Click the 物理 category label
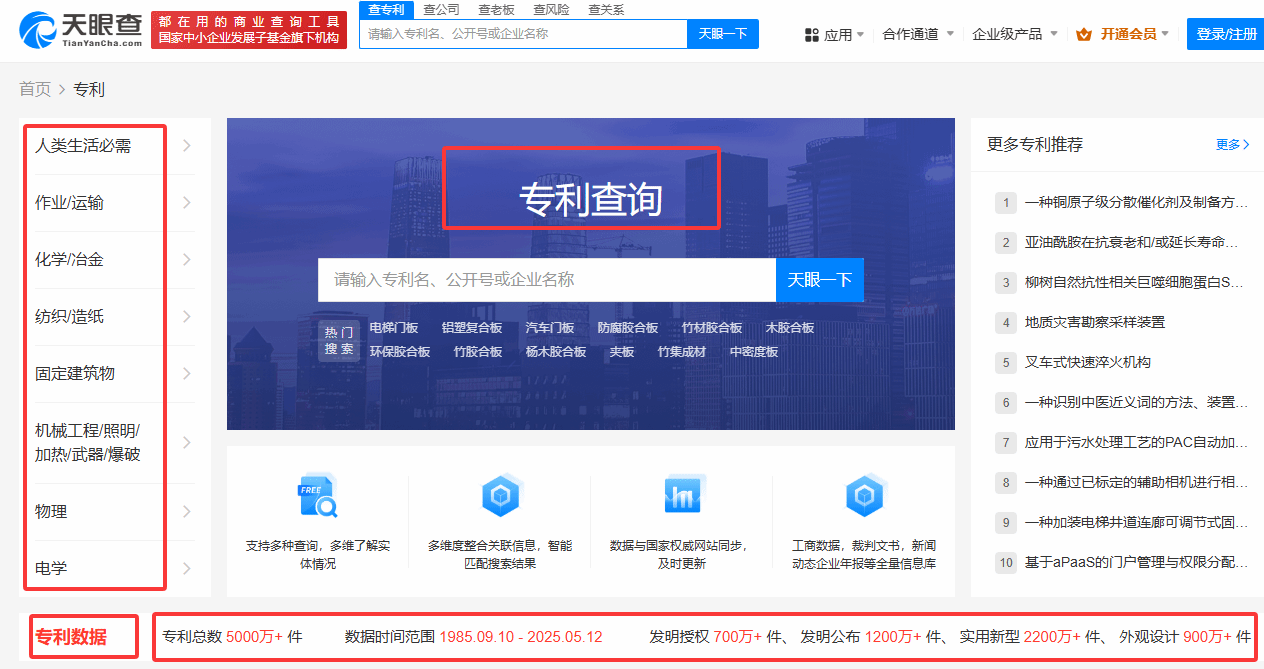Image resolution: width=1264 pixels, height=669 pixels. point(51,512)
